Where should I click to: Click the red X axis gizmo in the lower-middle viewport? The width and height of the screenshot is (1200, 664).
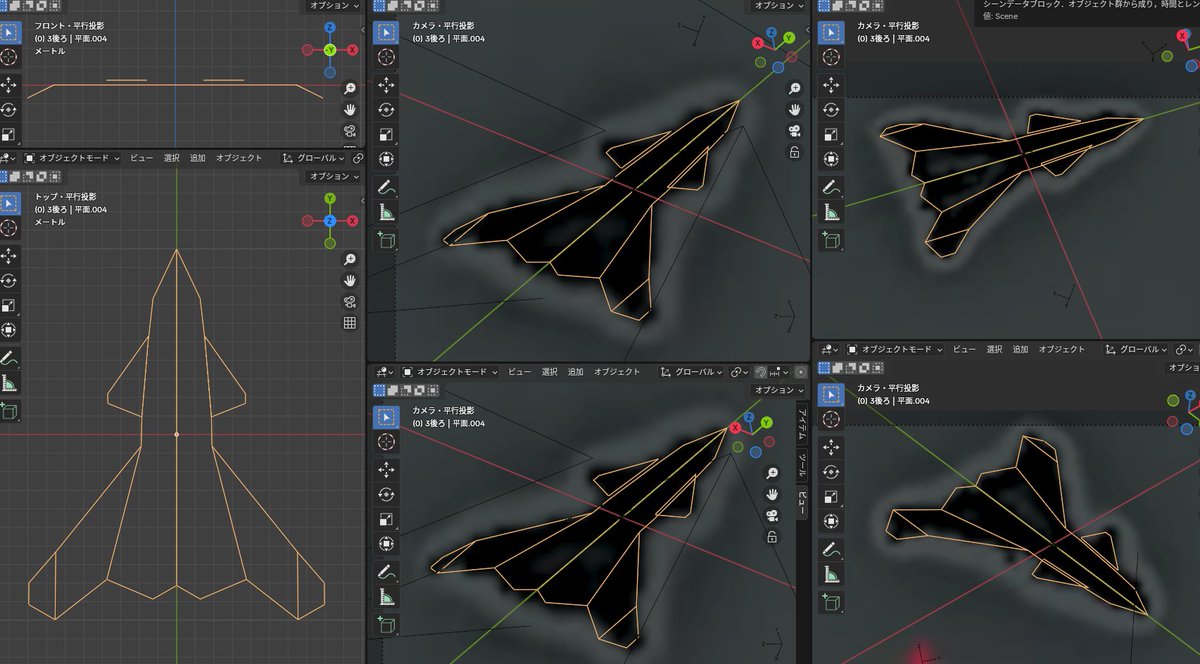tap(736, 428)
